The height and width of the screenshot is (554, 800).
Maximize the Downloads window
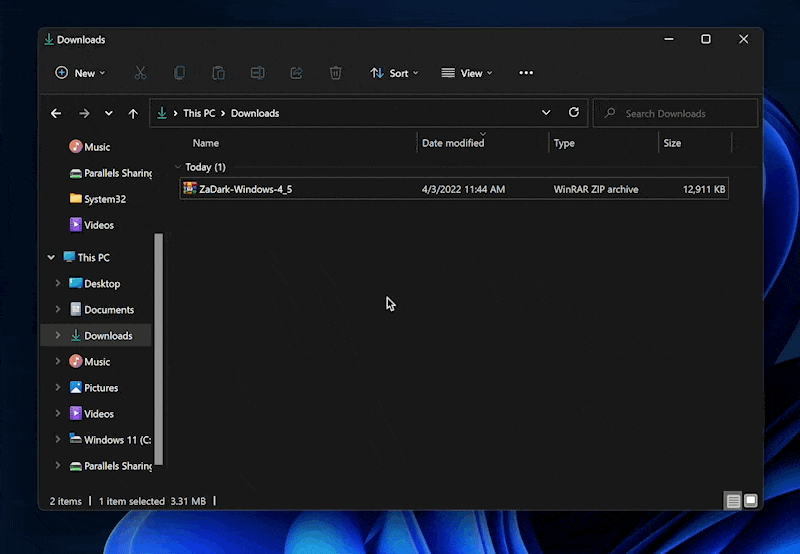(x=706, y=39)
